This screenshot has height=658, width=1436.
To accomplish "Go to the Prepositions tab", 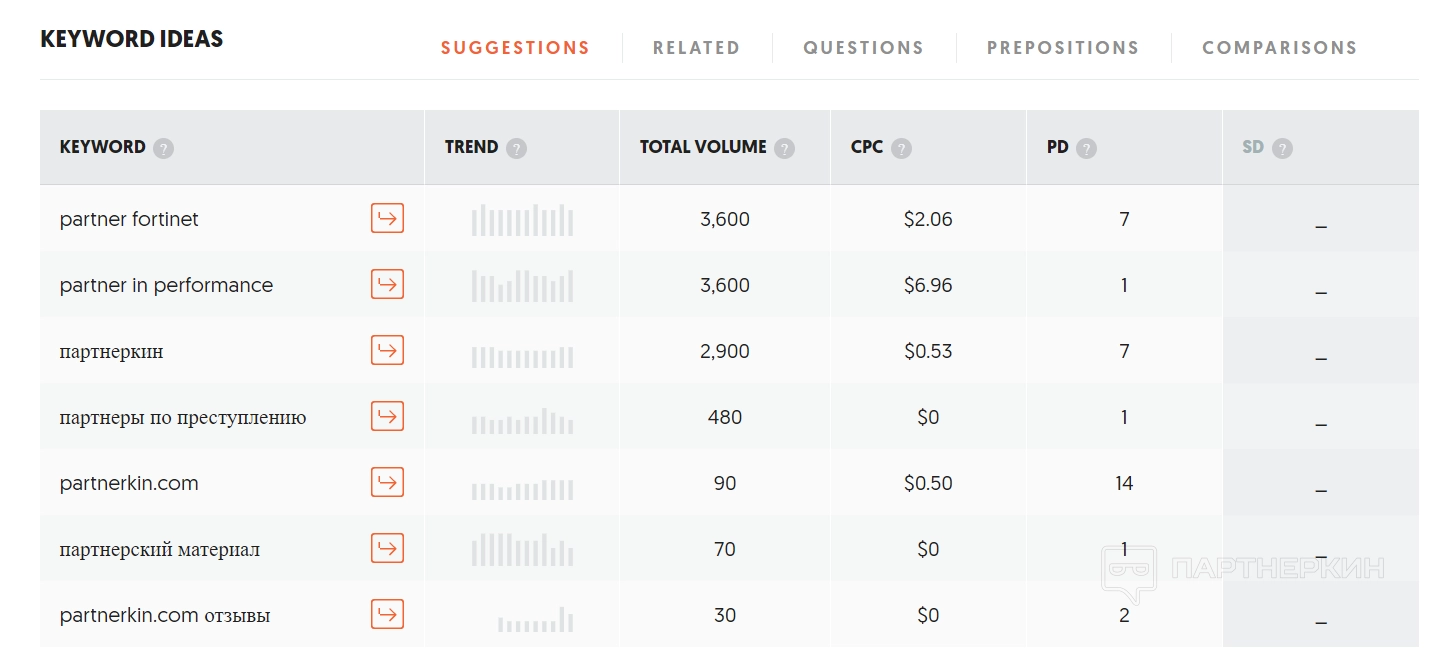I will (1062, 48).
